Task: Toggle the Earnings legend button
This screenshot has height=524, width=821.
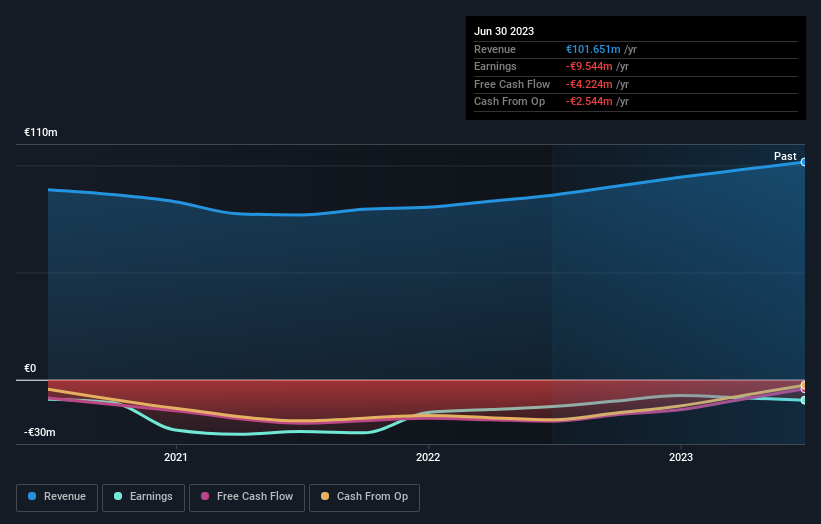Action: pos(143,497)
